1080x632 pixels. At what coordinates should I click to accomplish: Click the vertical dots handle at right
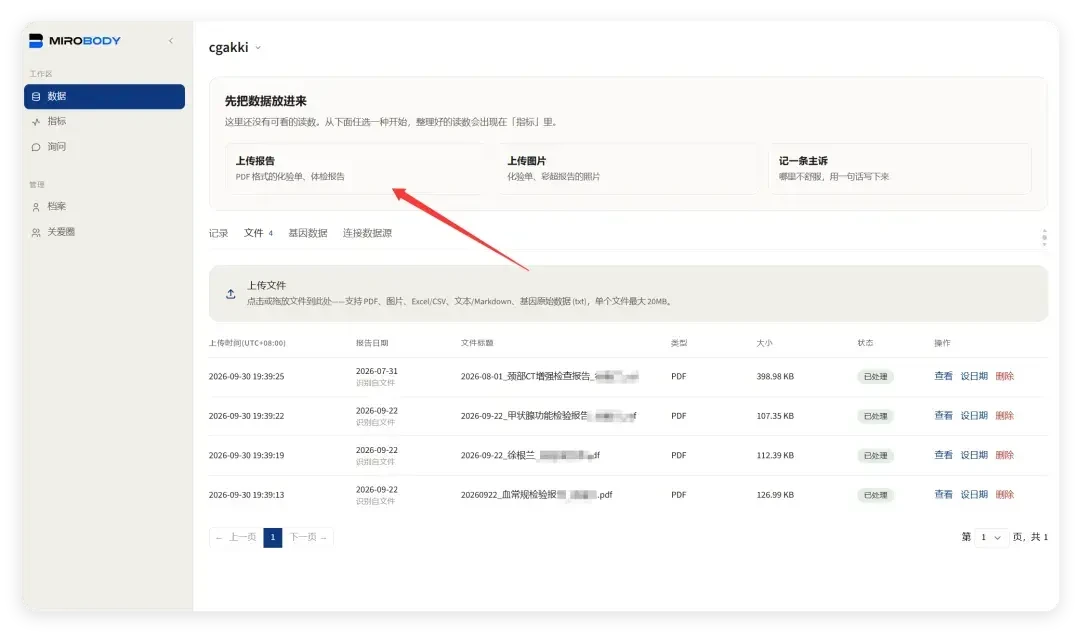(1044, 238)
